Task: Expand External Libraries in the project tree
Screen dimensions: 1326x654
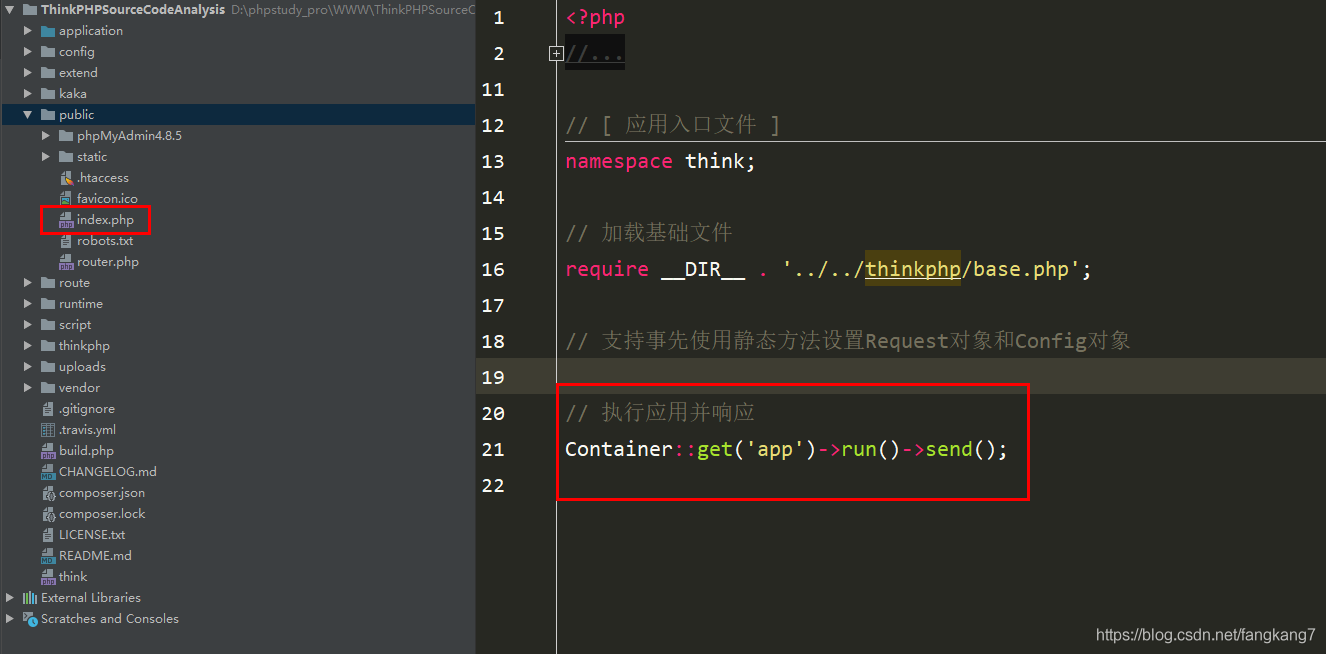Action: [x=9, y=597]
